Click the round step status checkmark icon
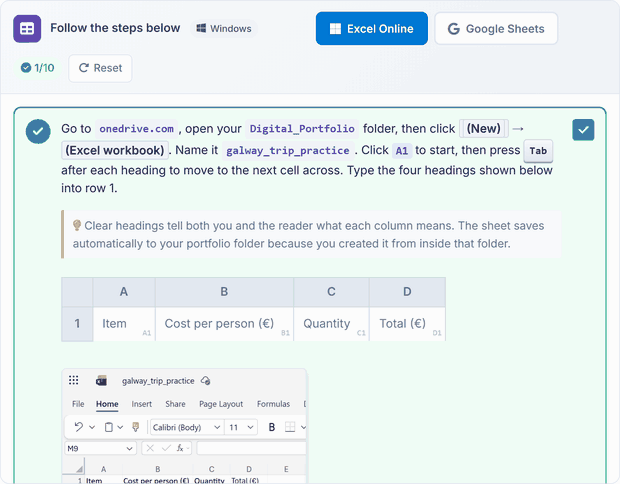 click(38, 131)
